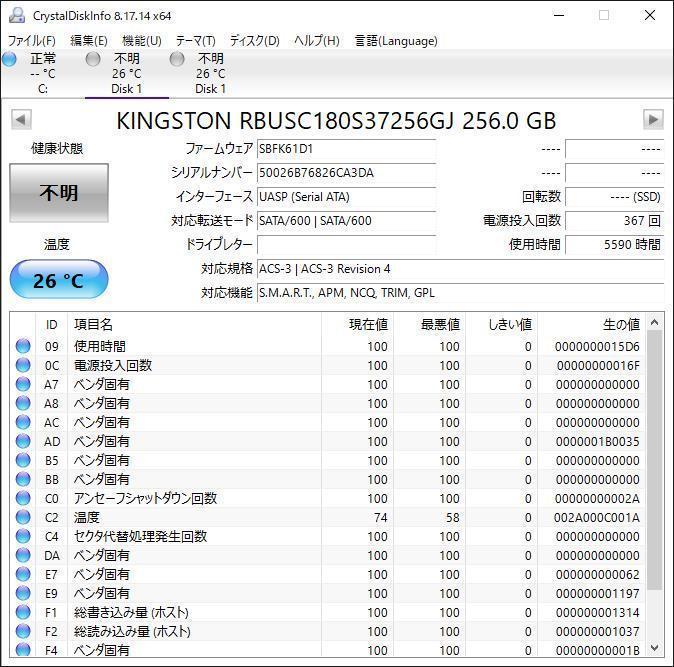Click the status orb of attribute 0C
This screenshot has height=667, width=674.
(x=23, y=365)
